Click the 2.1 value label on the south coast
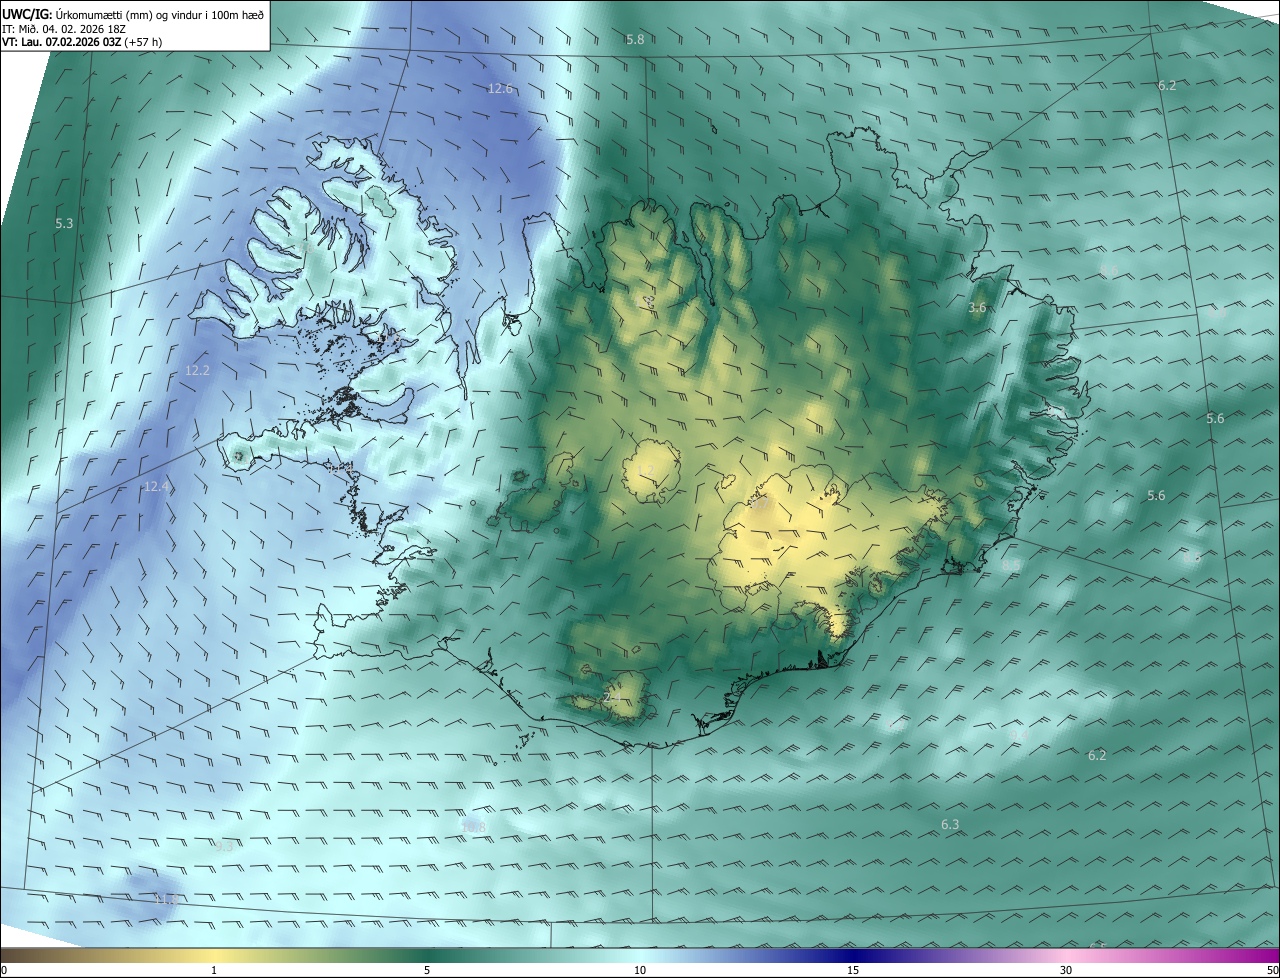This screenshot has width=1280, height=978. click(613, 696)
